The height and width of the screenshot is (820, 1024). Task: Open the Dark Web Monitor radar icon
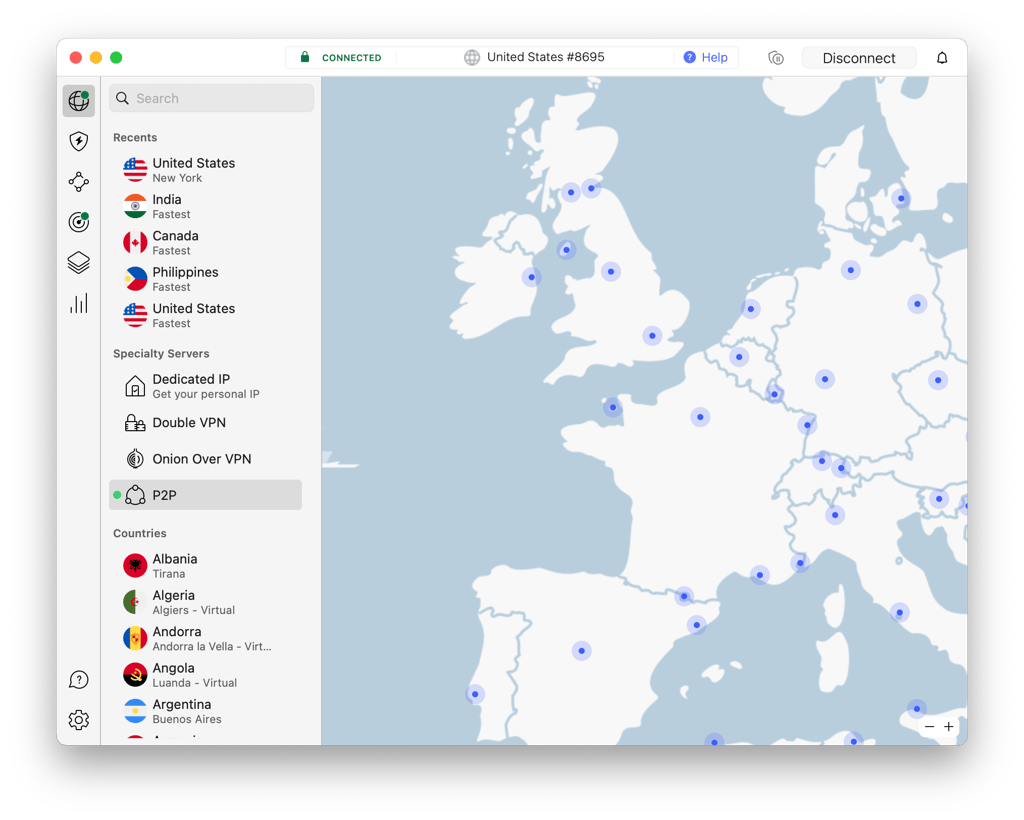[x=79, y=222]
